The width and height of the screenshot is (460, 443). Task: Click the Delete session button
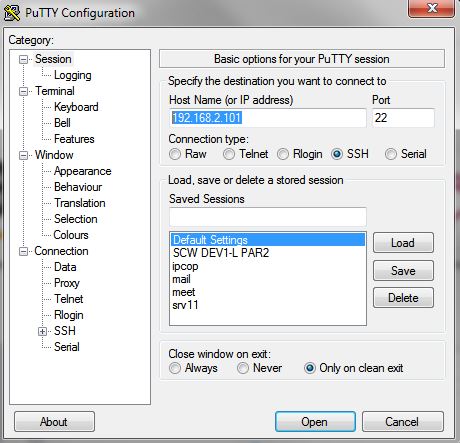click(x=403, y=298)
